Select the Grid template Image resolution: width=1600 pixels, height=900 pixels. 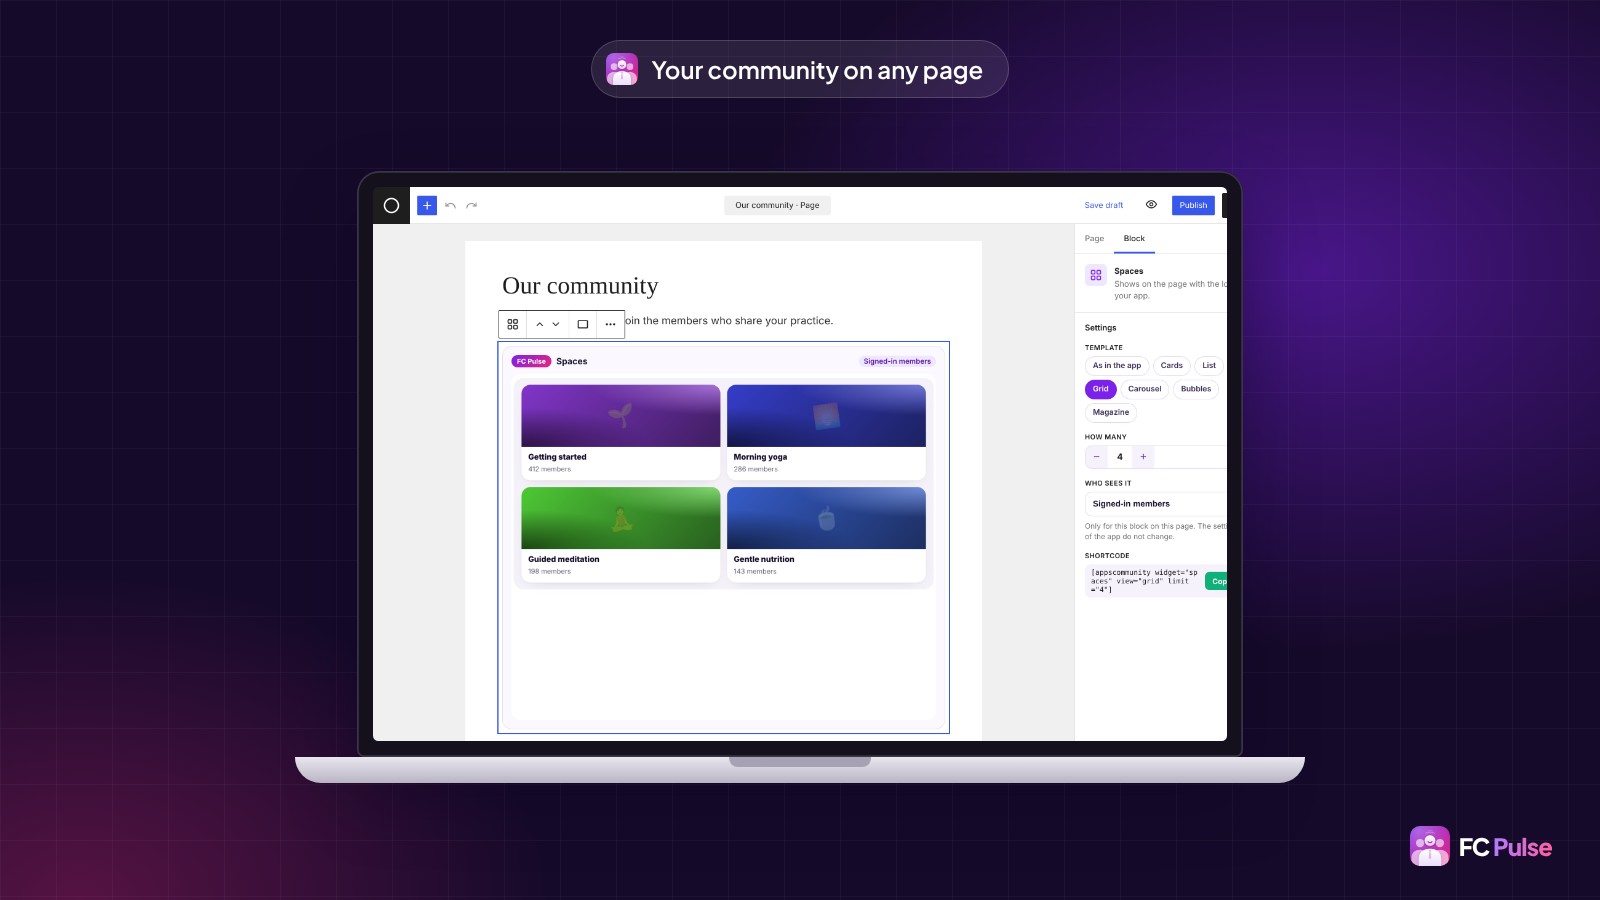point(1101,389)
